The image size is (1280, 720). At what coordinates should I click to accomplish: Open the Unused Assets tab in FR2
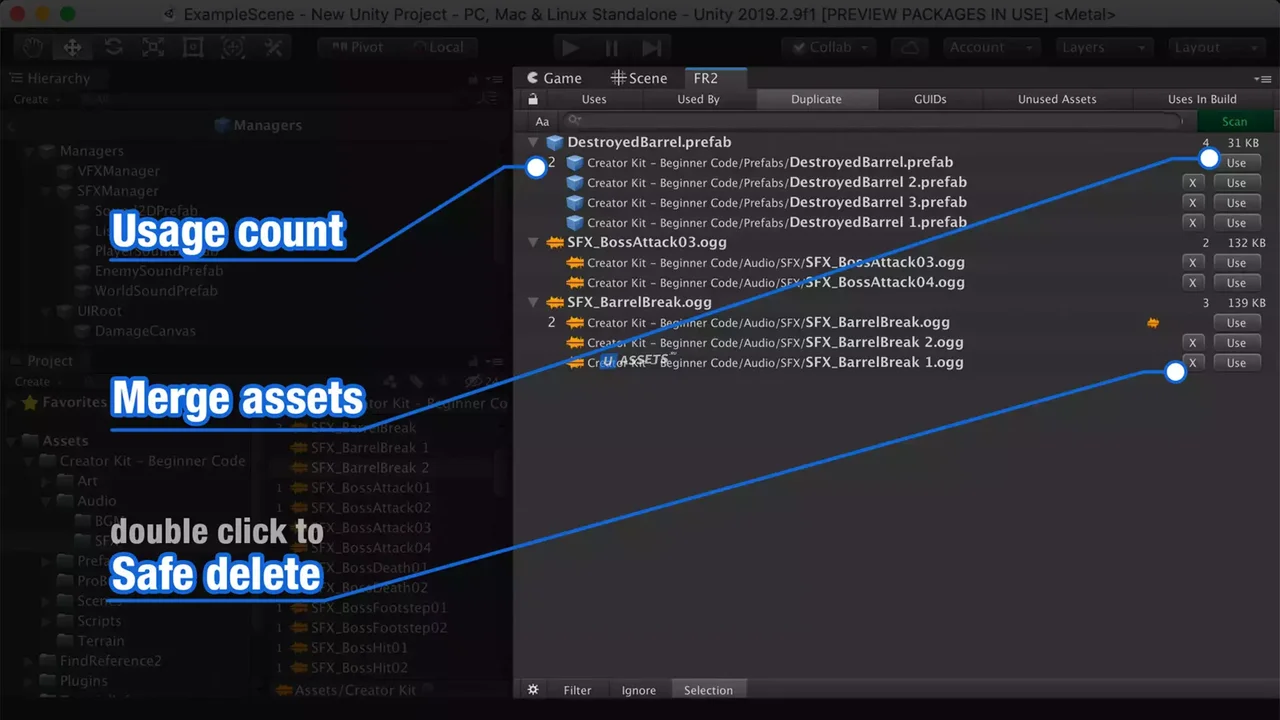tap(1057, 99)
